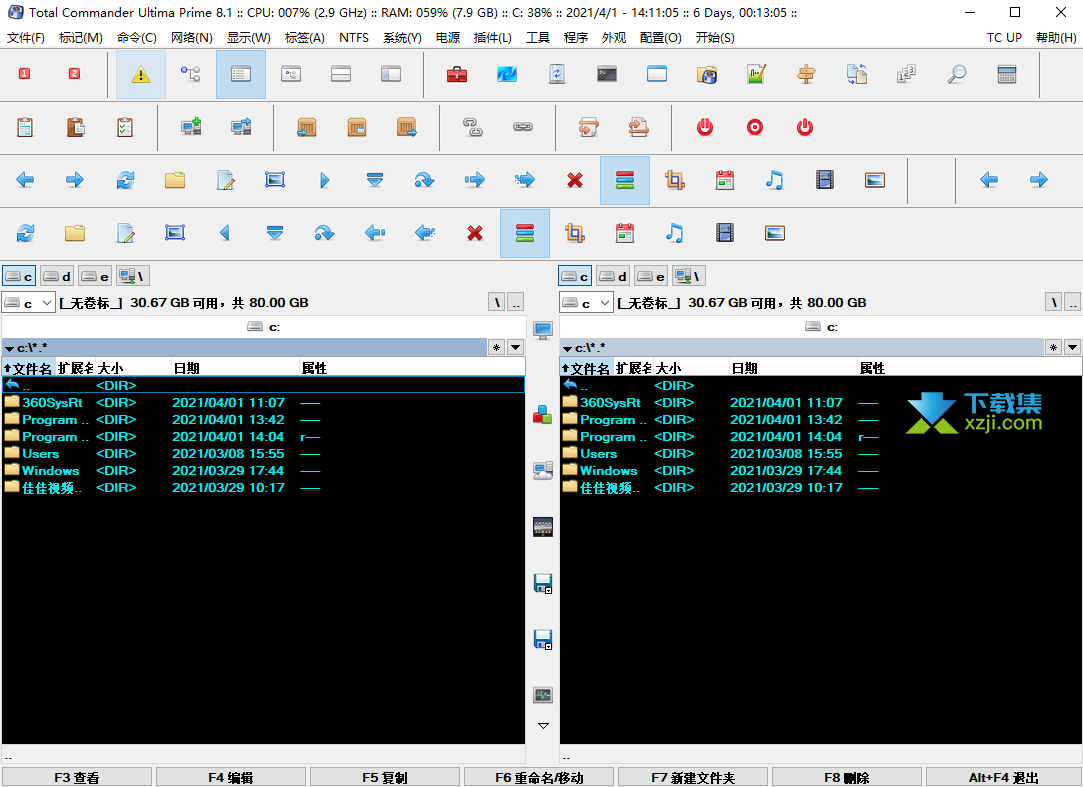The height and width of the screenshot is (787, 1083).
Task: Click the plain wooden crate icon
Action: [357, 127]
